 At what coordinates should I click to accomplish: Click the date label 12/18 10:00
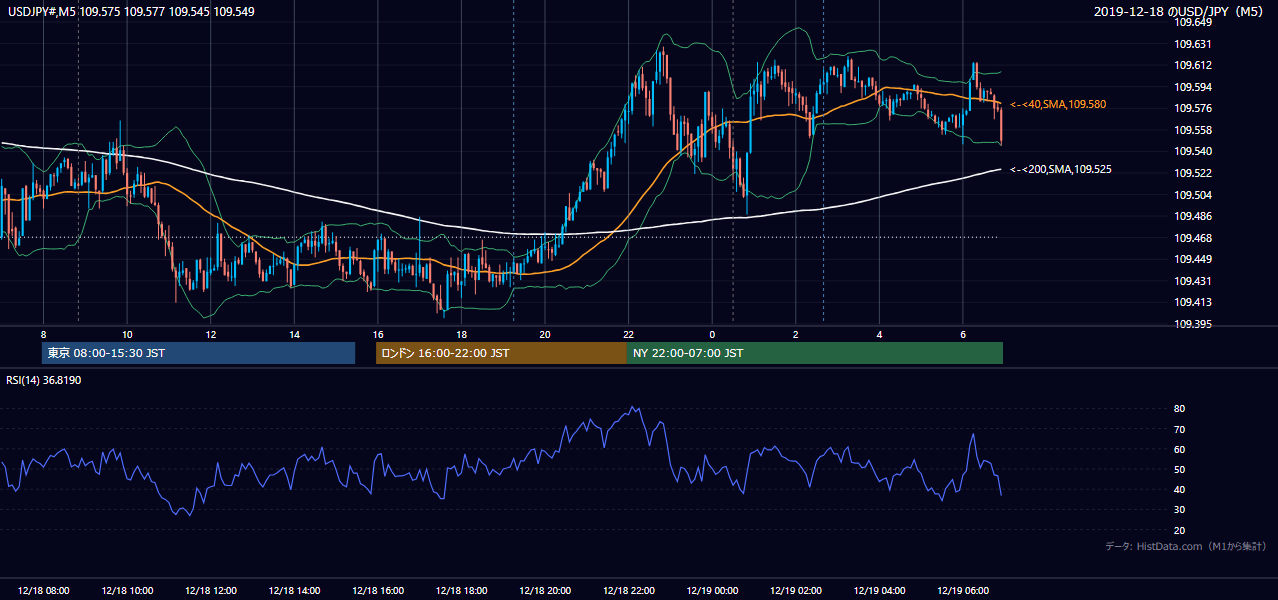[127, 591]
